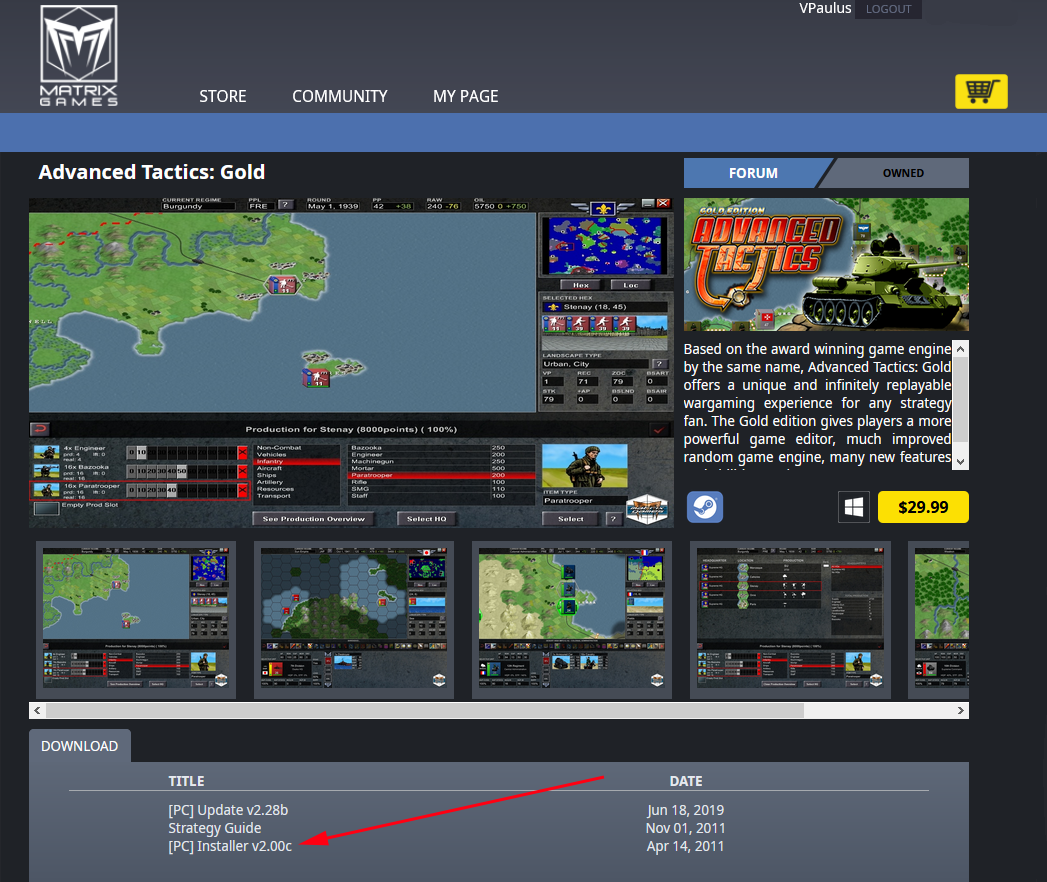Click the OWNED tab
Image resolution: width=1047 pixels, height=882 pixels.
[903, 173]
